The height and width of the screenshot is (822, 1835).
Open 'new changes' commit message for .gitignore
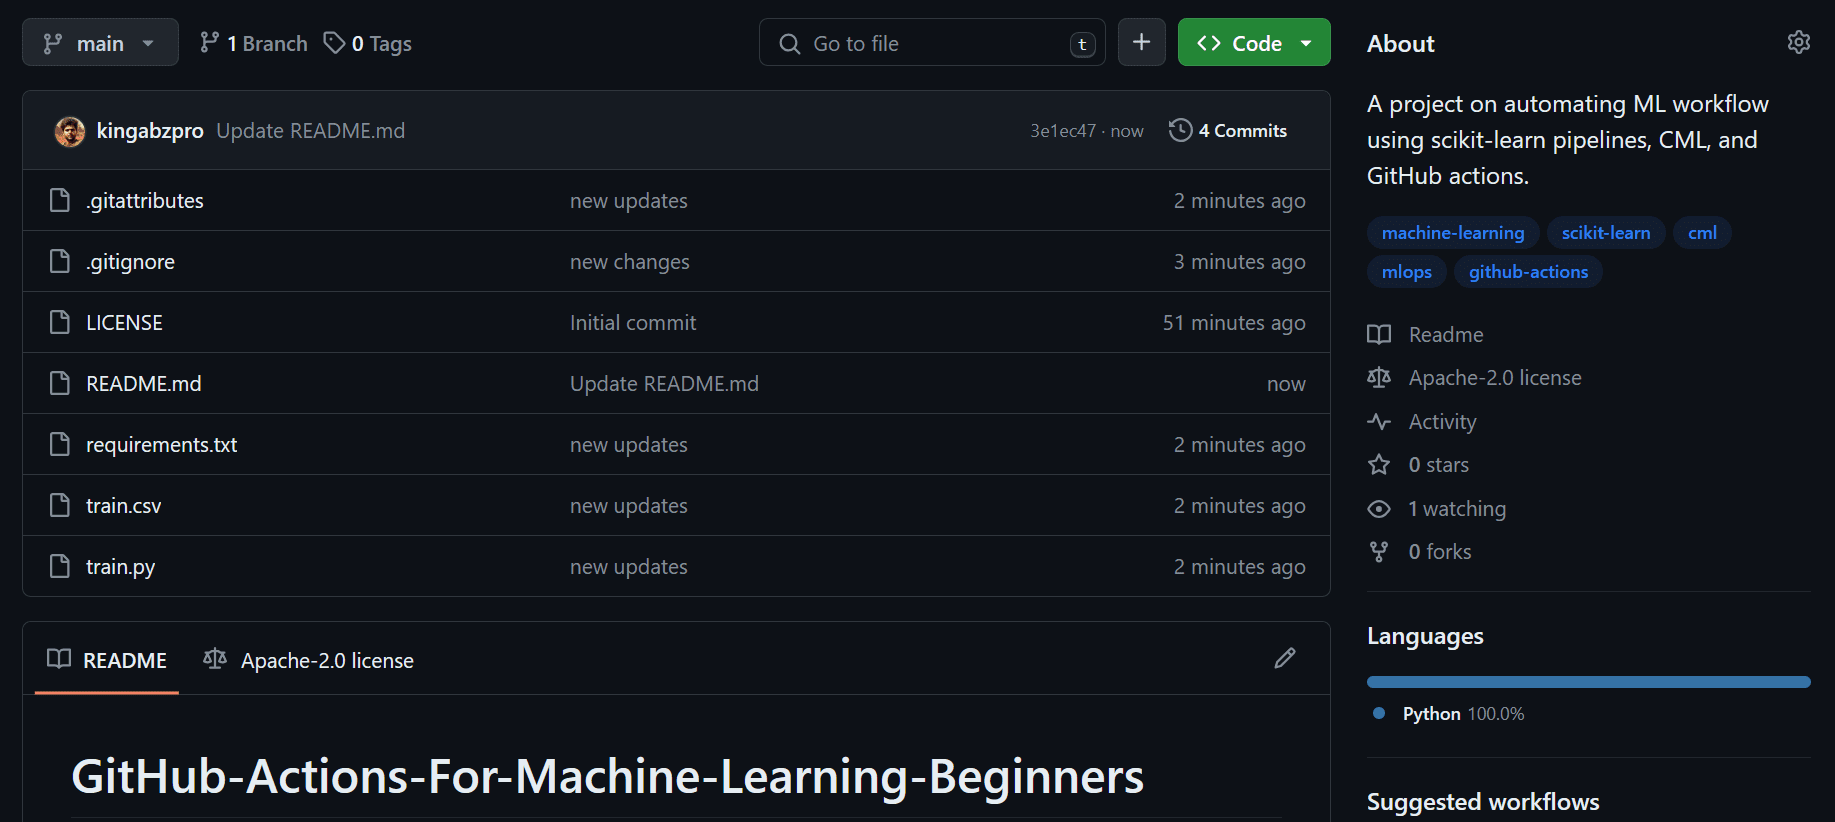tap(630, 262)
